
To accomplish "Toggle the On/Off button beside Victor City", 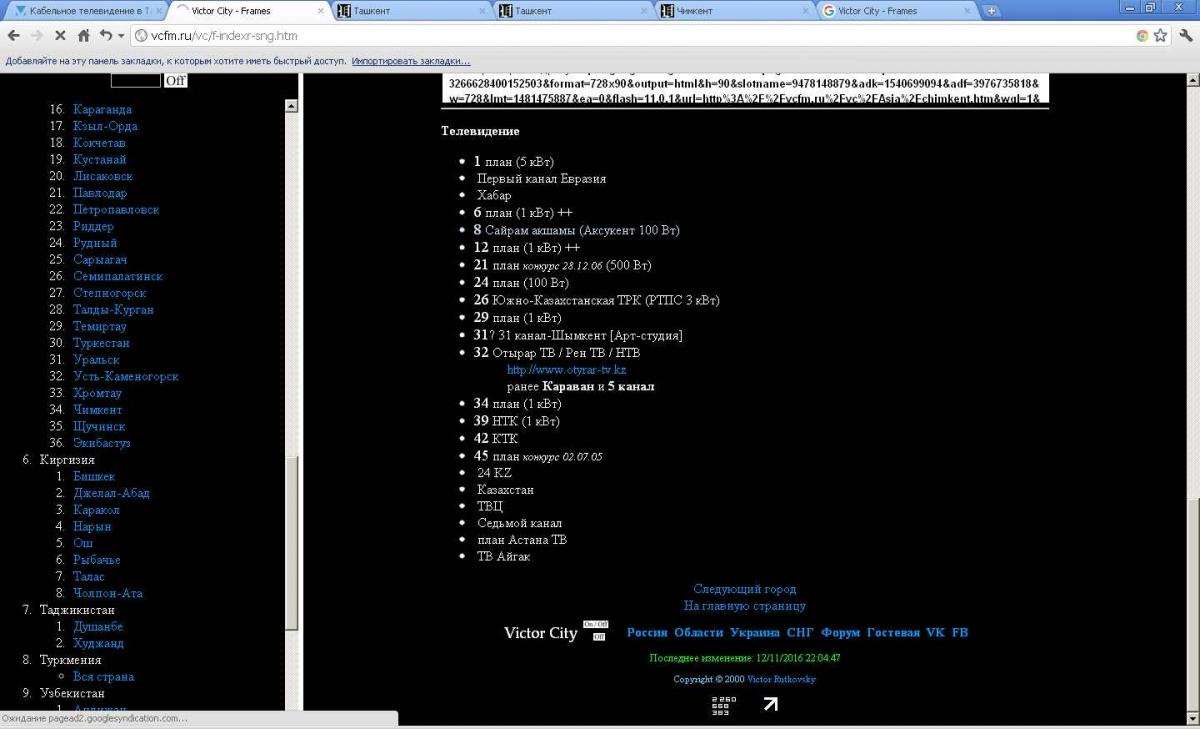I will coord(596,624).
